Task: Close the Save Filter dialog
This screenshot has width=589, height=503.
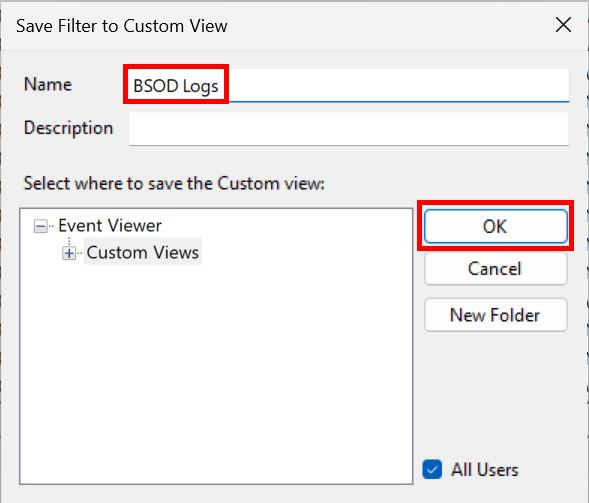Action: coord(563,25)
